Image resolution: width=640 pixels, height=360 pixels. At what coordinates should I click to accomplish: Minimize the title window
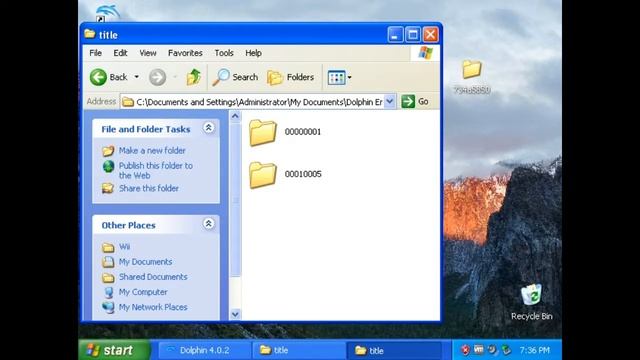coord(395,35)
